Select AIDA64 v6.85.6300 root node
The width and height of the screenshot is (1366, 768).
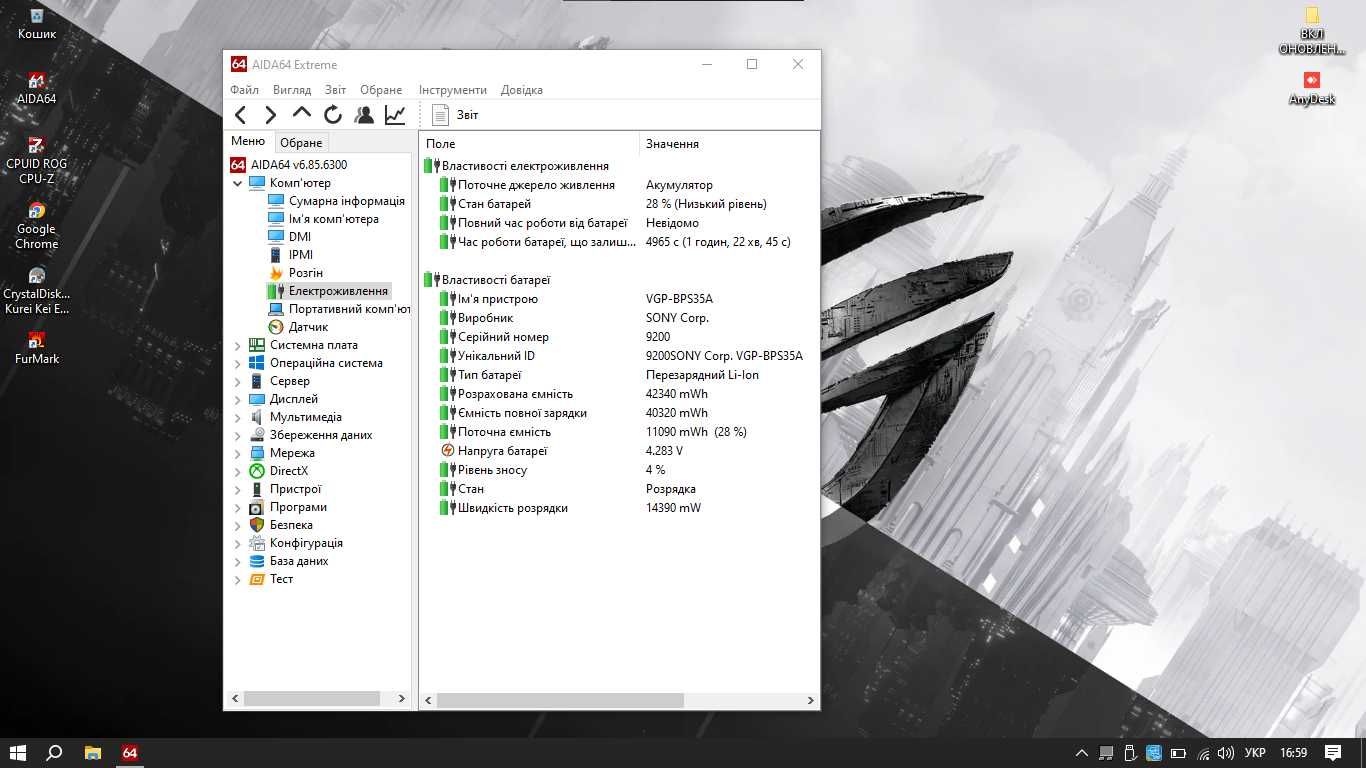[298, 165]
